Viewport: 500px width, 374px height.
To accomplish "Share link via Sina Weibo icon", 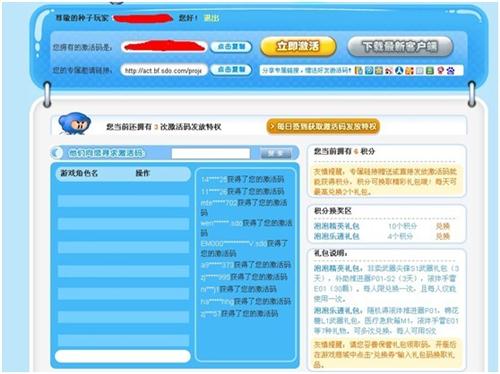I will pos(389,70).
